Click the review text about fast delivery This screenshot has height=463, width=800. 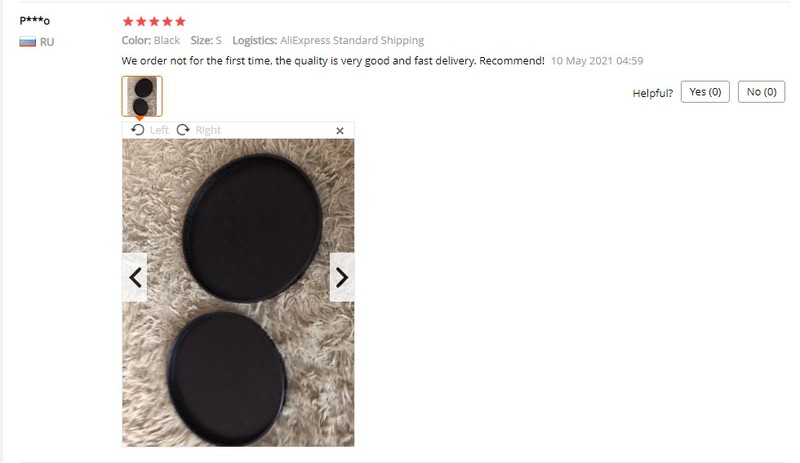coord(333,61)
